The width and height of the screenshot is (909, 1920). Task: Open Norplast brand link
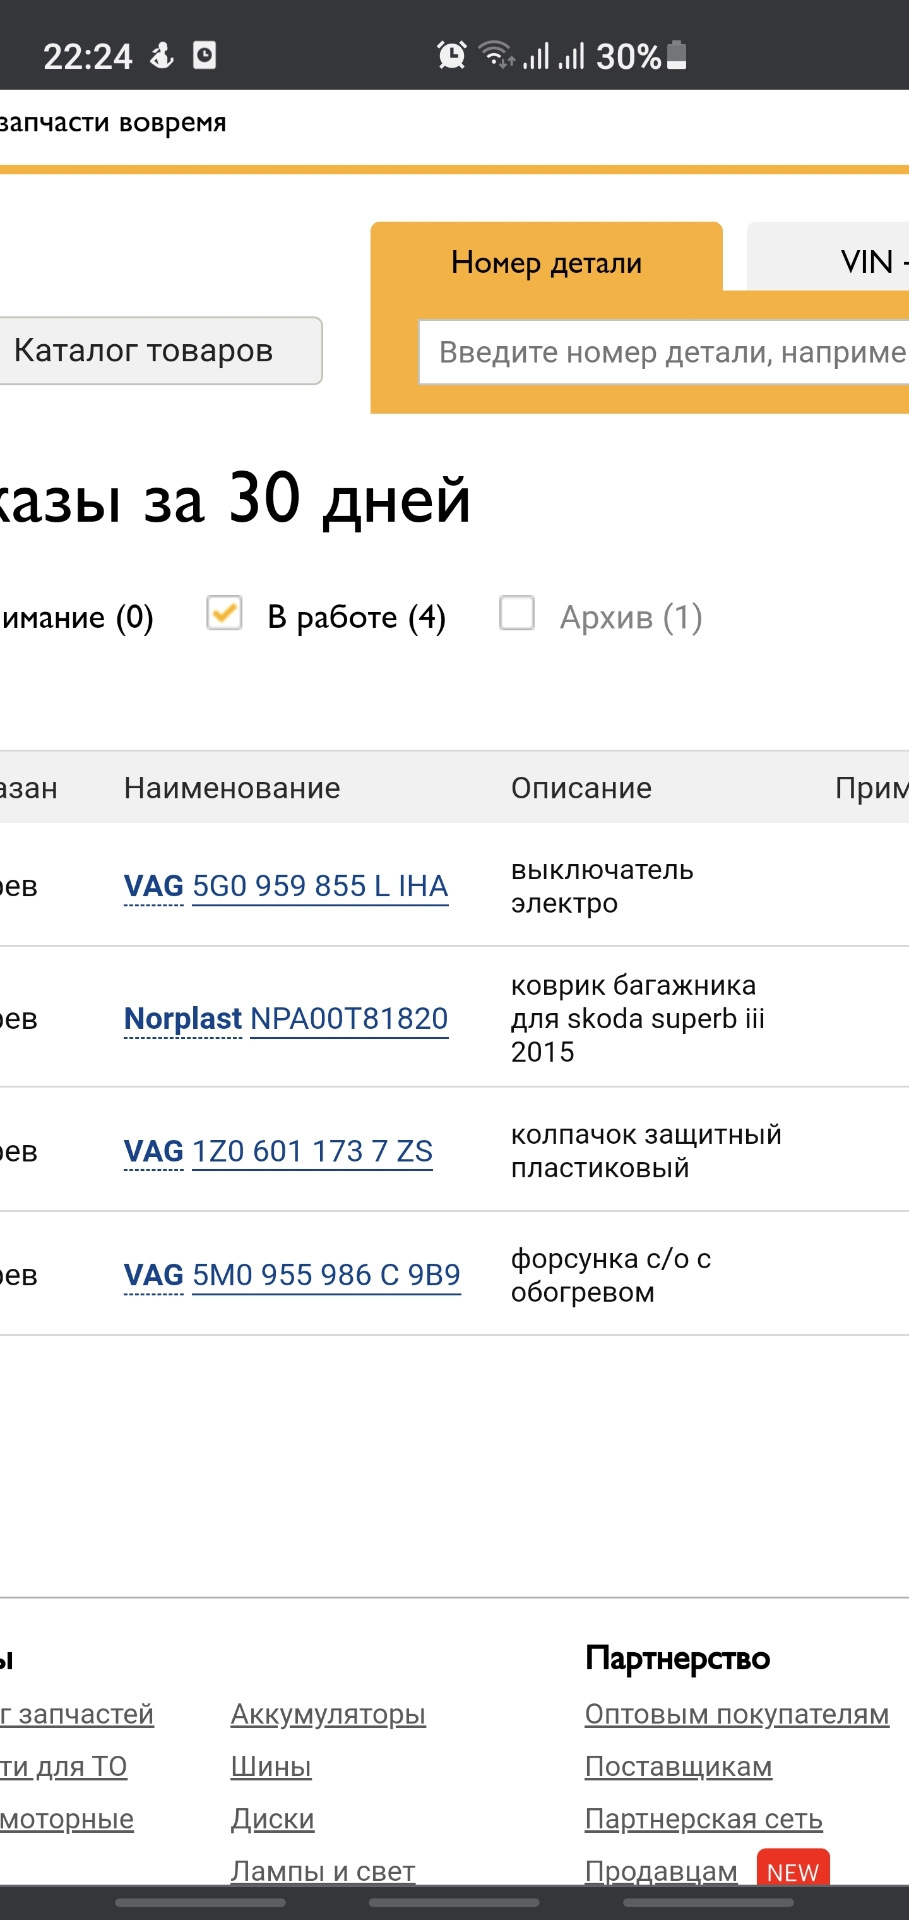(183, 1019)
